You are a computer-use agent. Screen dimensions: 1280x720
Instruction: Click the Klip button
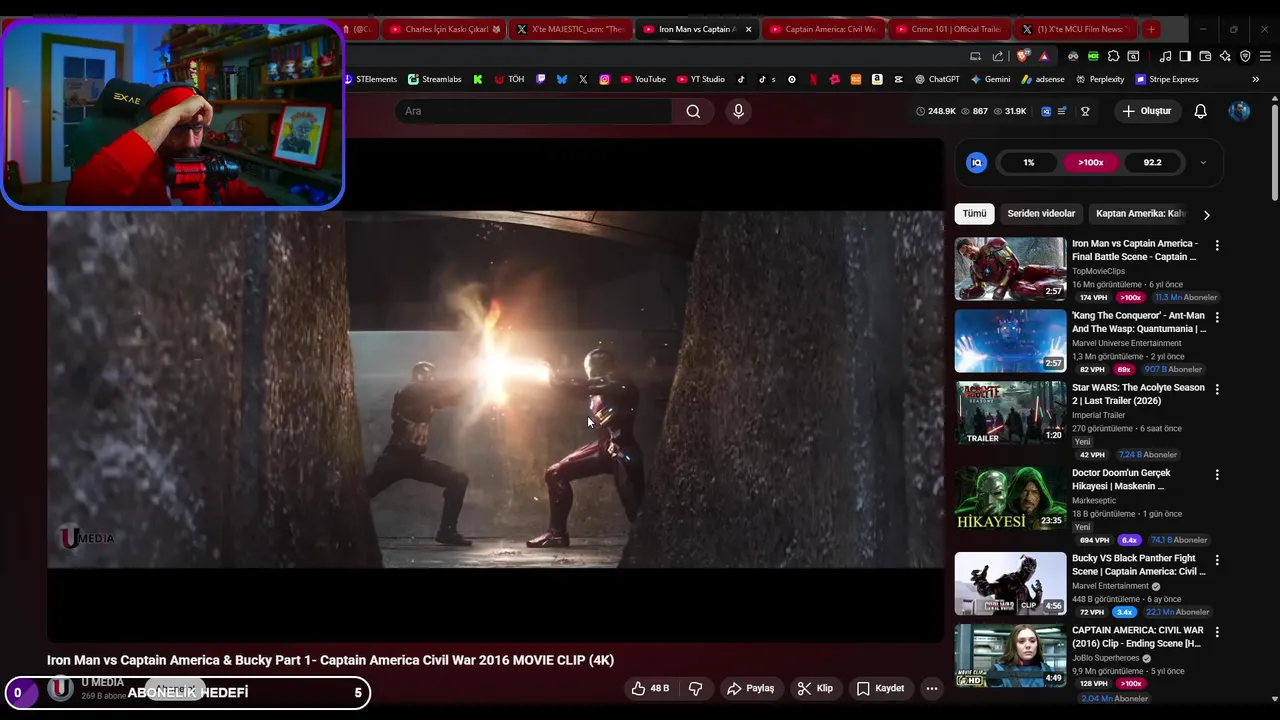click(815, 688)
